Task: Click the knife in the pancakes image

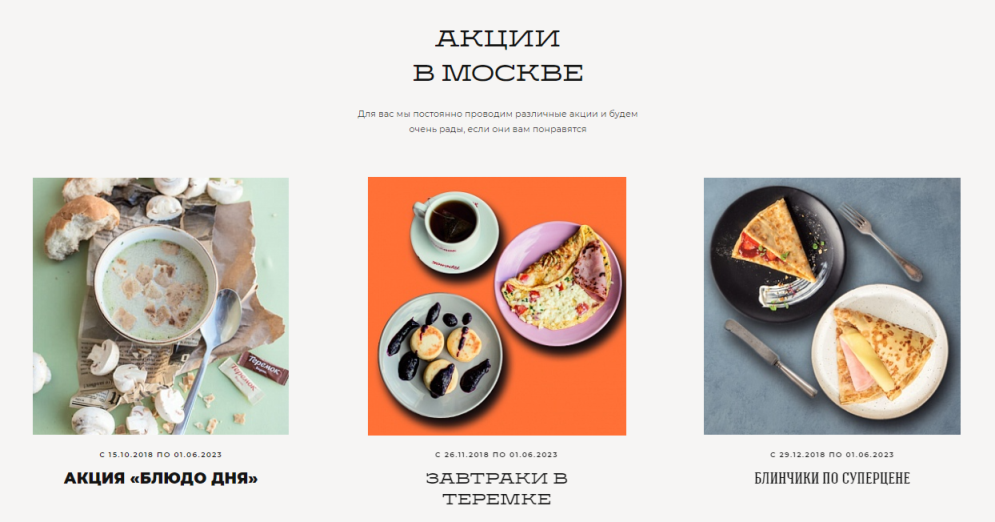Action: tap(770, 357)
